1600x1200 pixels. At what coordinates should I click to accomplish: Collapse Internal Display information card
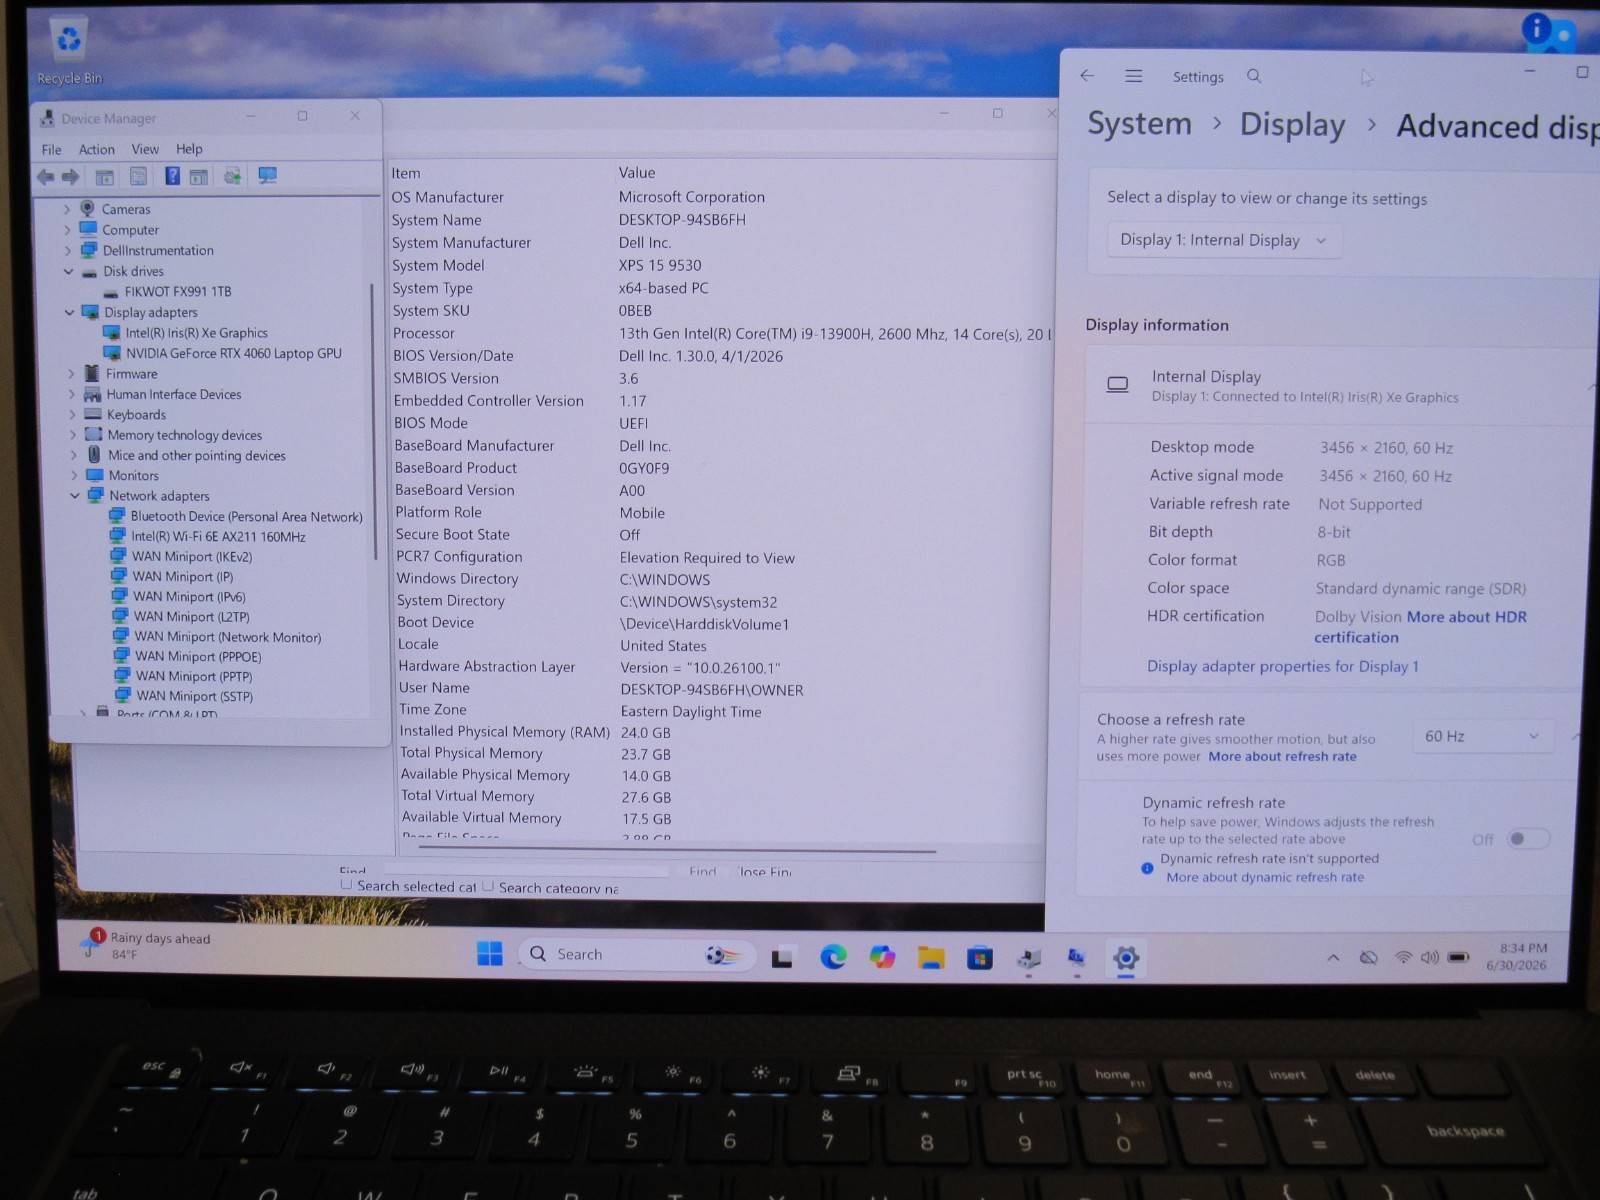[1590, 387]
